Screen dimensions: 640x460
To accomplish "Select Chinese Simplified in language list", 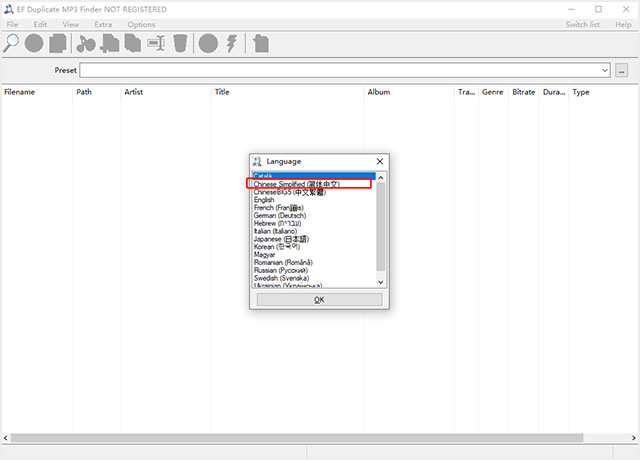I will point(297,184).
